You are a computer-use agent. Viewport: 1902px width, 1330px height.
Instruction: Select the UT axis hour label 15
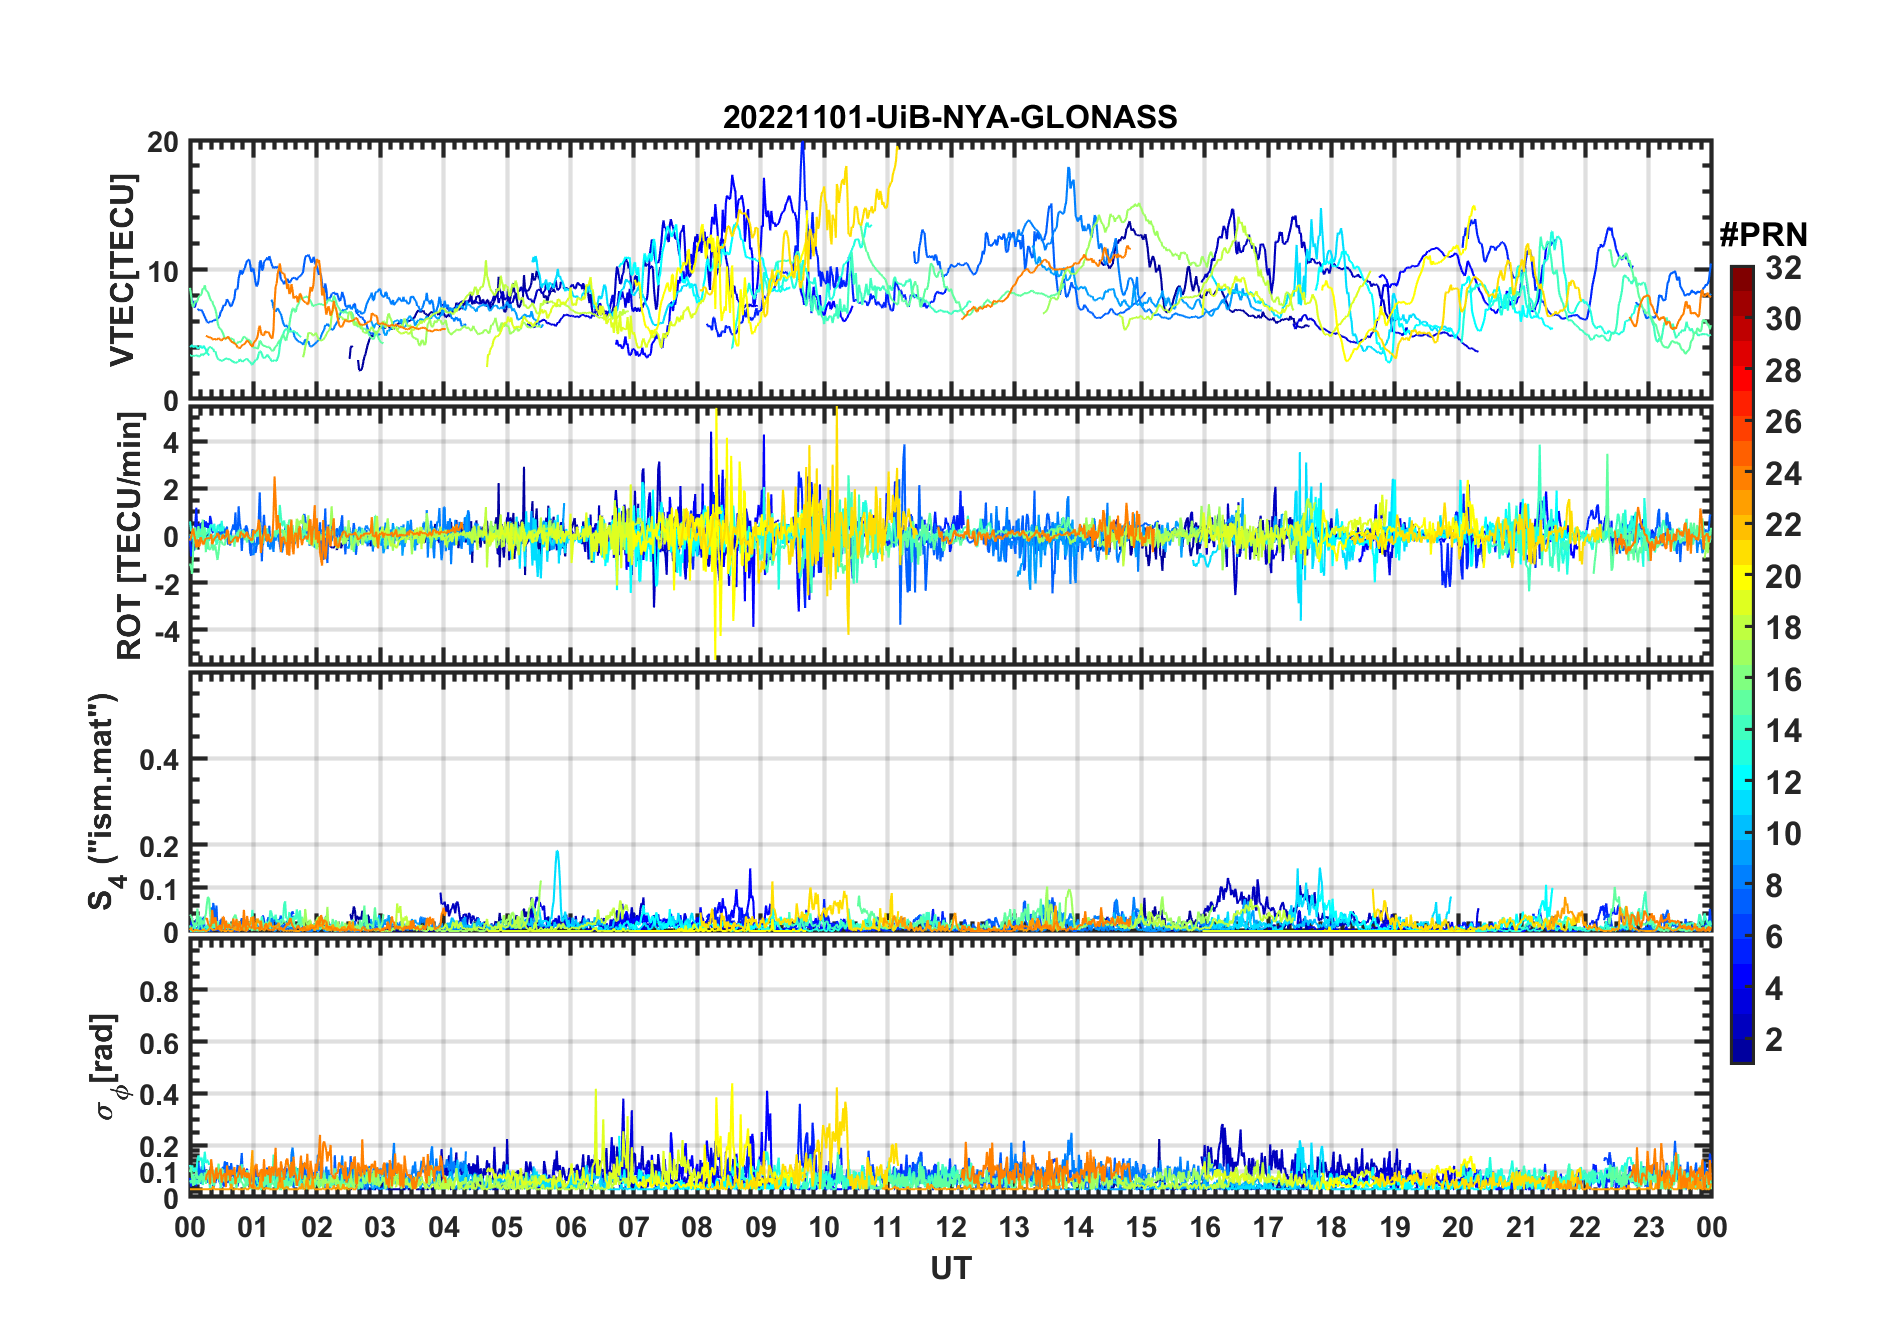point(1141,1227)
